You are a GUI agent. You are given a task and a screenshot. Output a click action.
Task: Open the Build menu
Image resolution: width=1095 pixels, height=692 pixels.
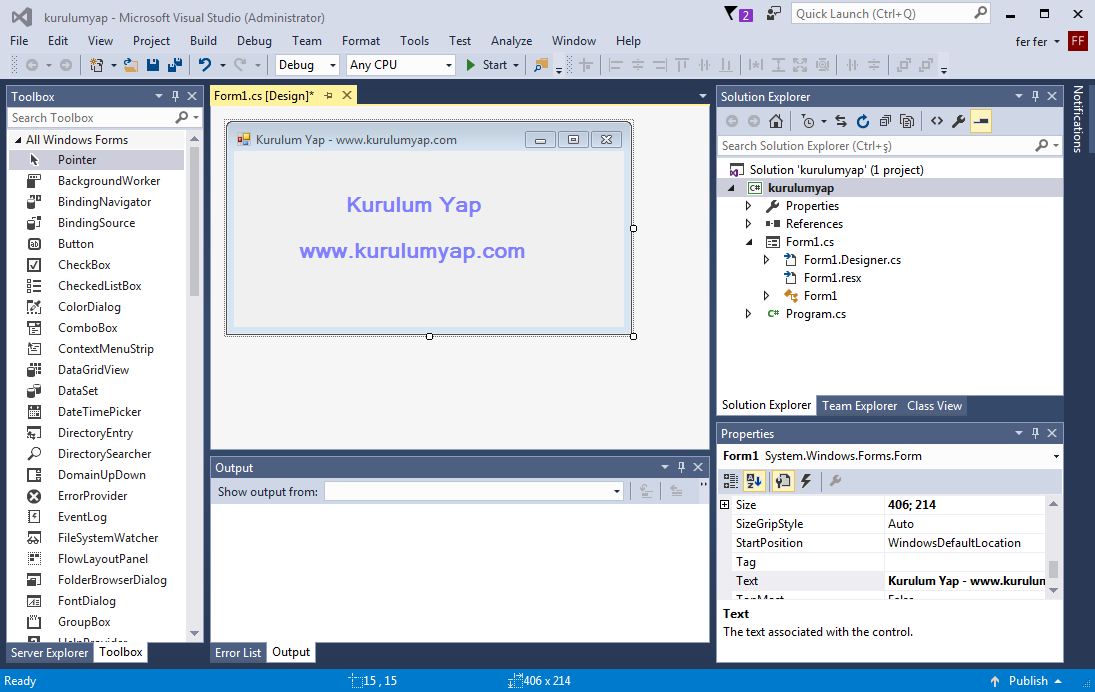coord(203,41)
